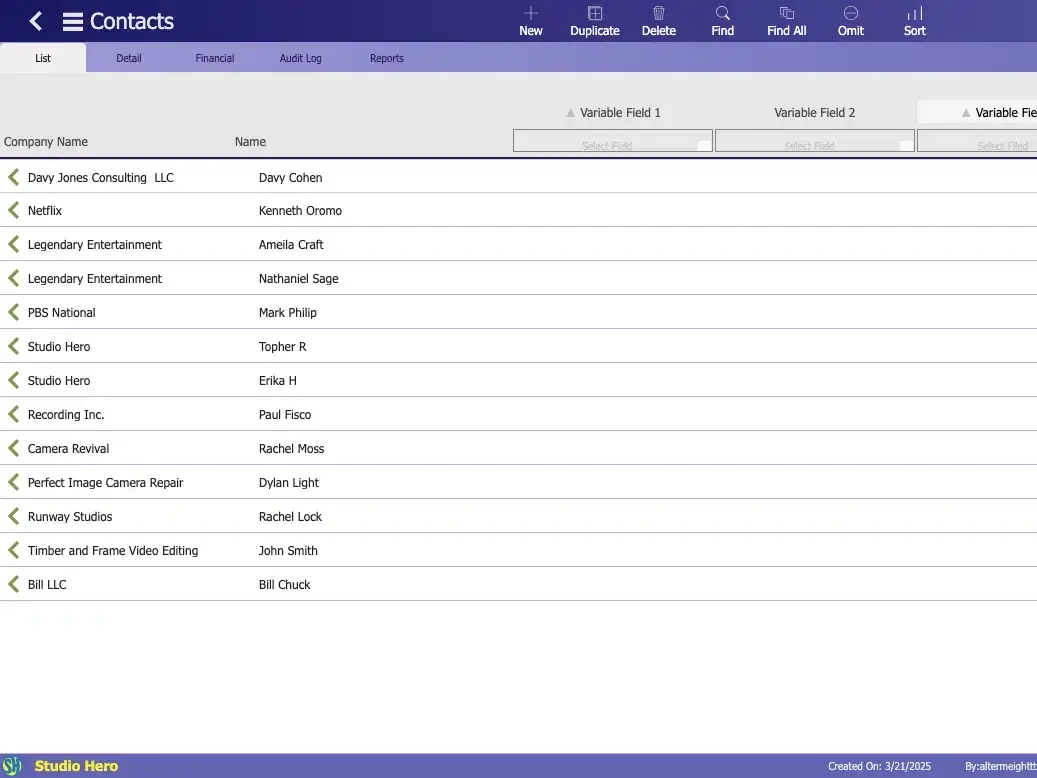Click Studio Hero footer label
The image size is (1037, 778).
click(77, 766)
